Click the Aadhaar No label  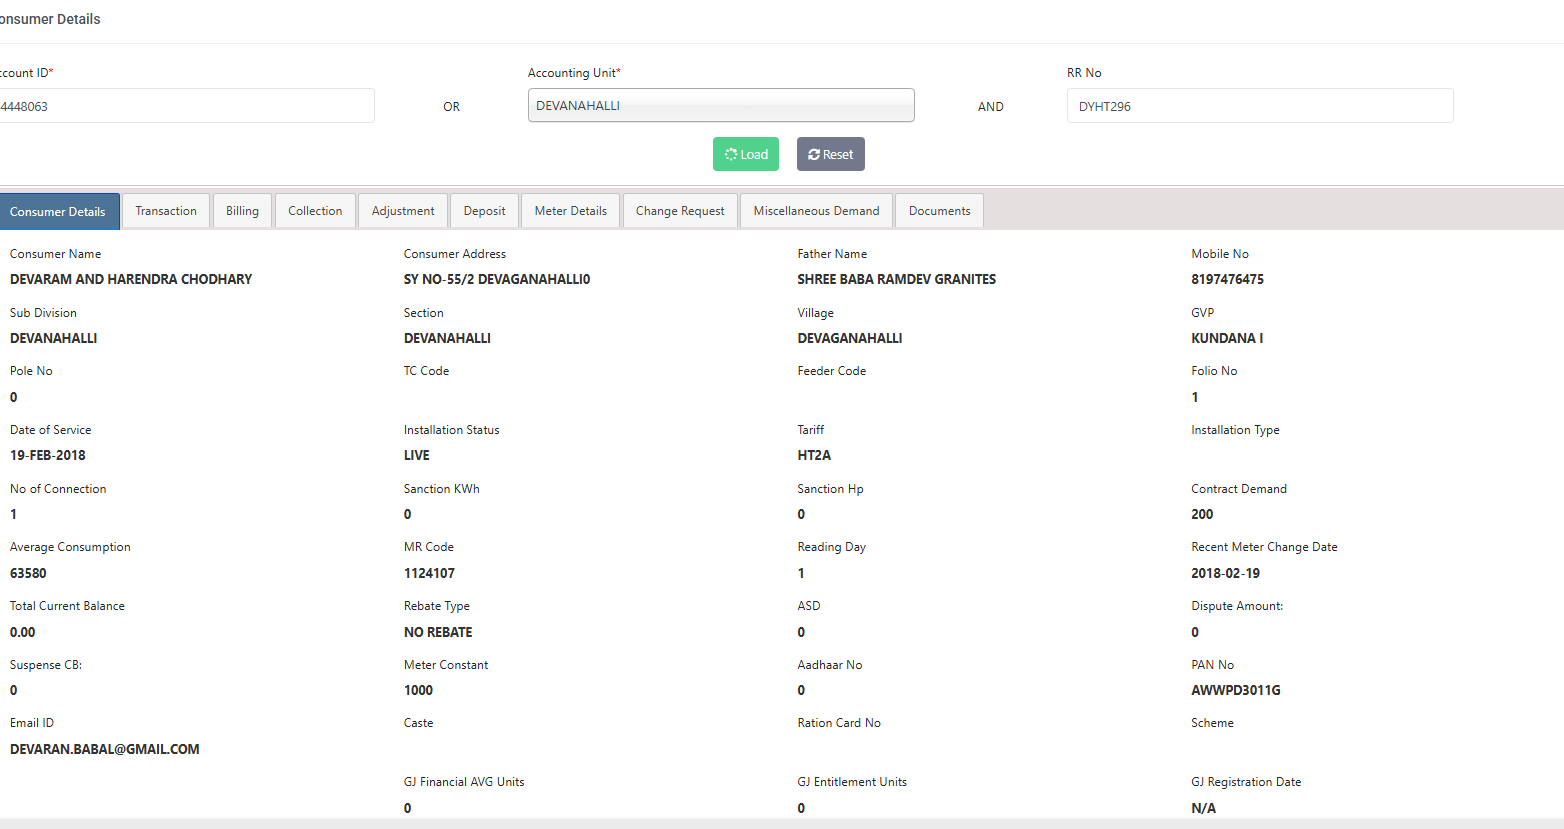click(830, 665)
